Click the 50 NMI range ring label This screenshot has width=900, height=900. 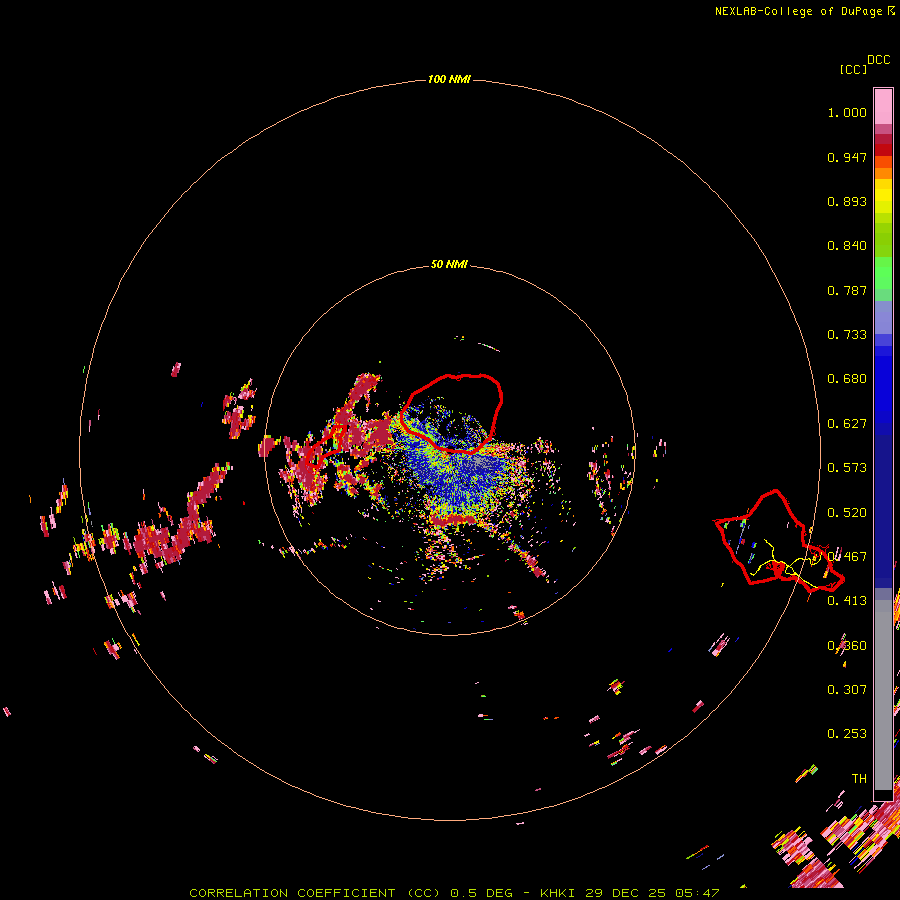pos(449,264)
